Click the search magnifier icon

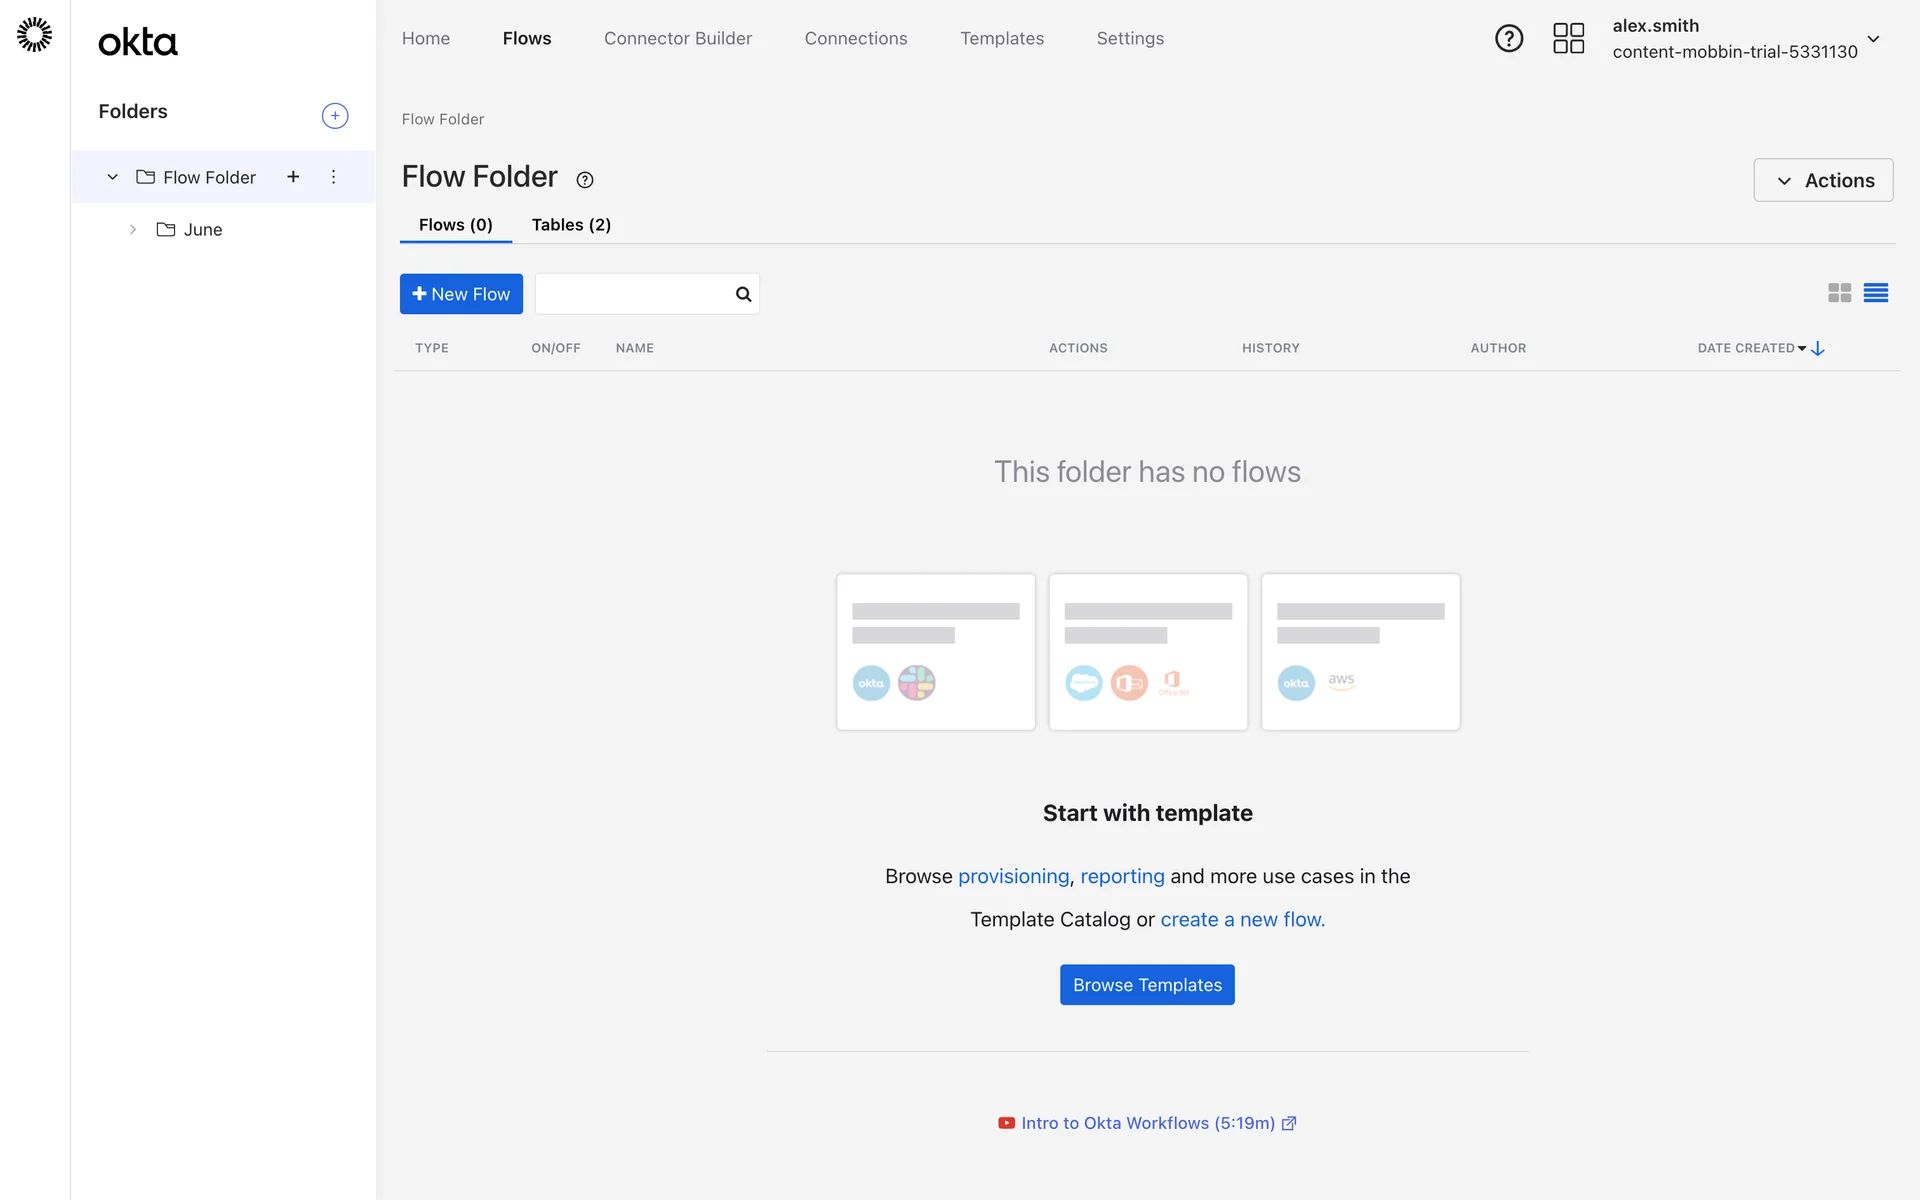tap(743, 294)
